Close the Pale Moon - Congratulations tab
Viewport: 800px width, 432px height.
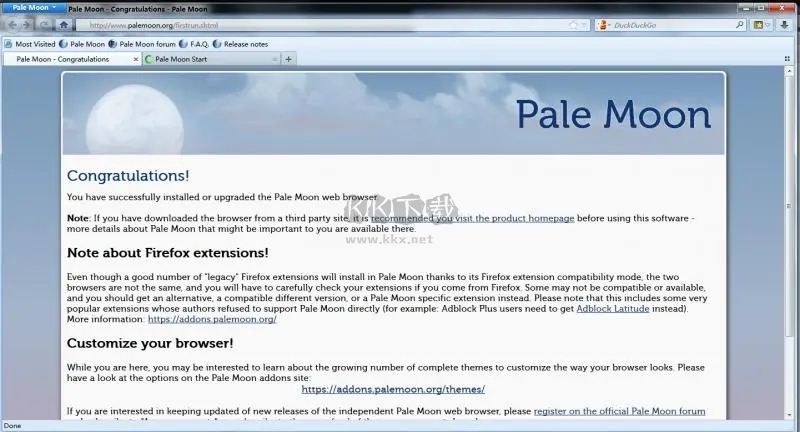[x=135, y=60]
